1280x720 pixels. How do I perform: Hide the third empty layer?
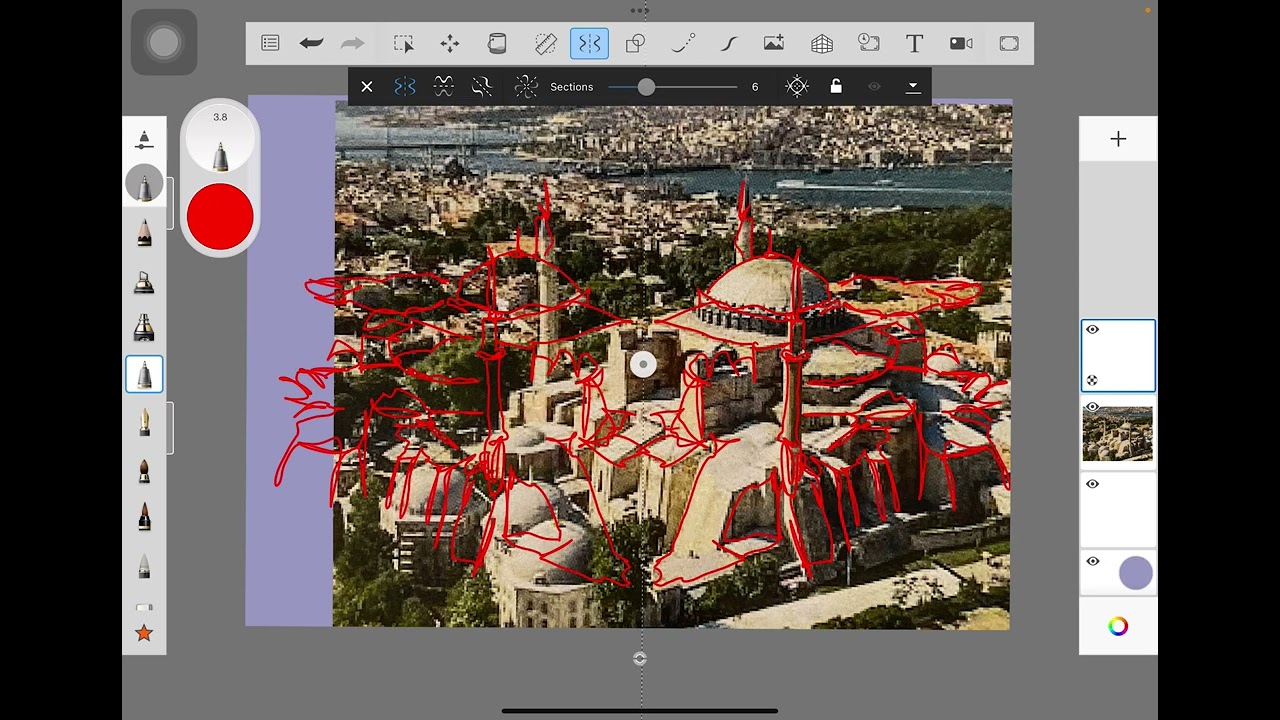pyautogui.click(x=1092, y=484)
